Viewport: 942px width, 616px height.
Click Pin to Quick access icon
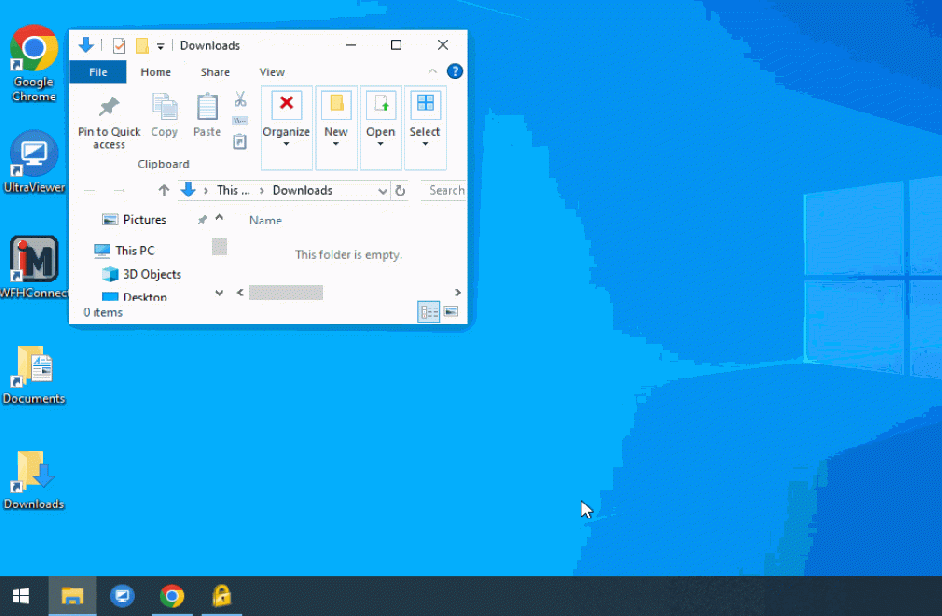[109, 107]
